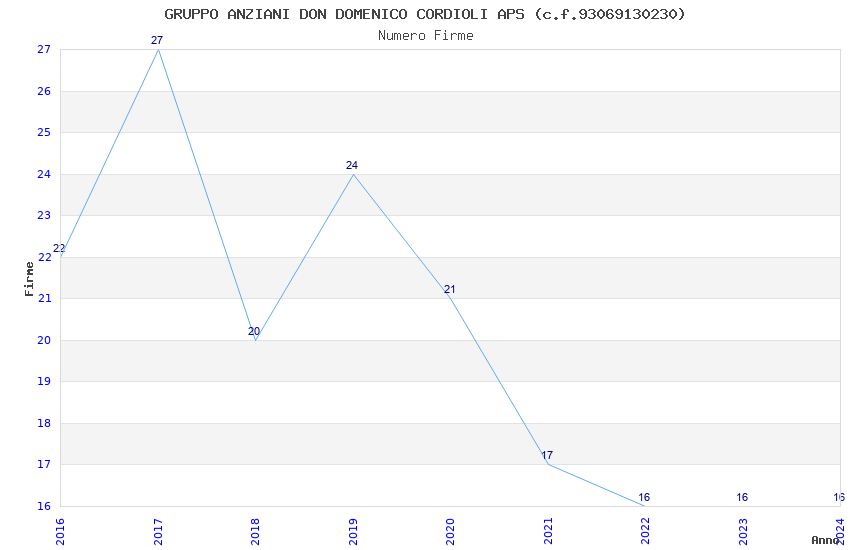Click y-axis tick value 16

(44, 506)
